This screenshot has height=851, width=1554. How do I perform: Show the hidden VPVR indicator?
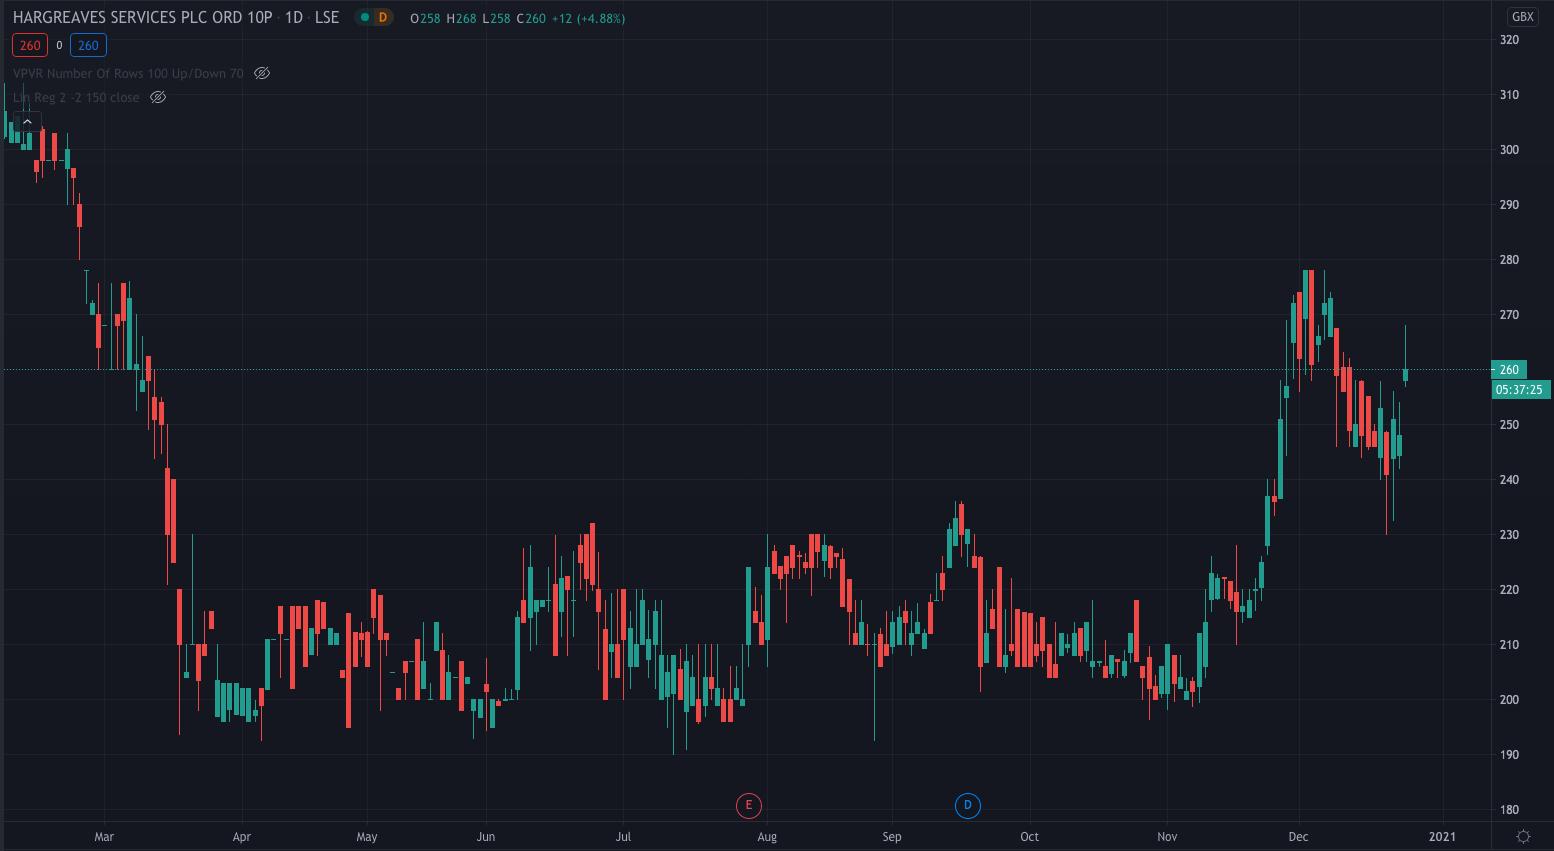(x=262, y=73)
